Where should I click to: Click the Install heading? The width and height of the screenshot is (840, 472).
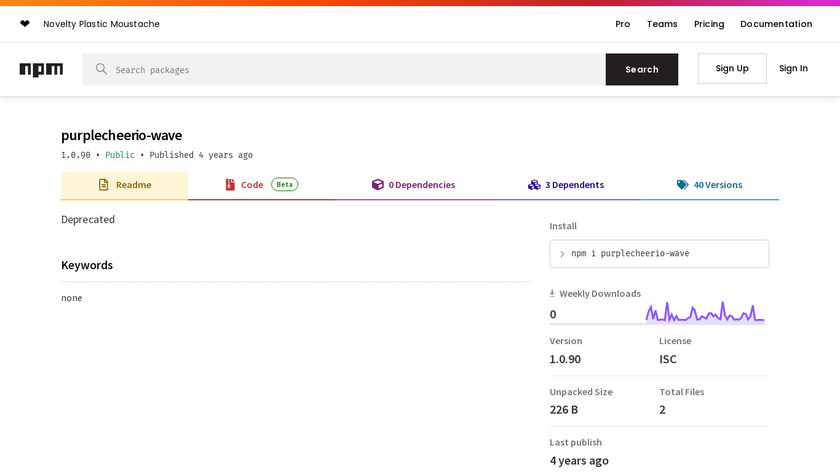563,226
